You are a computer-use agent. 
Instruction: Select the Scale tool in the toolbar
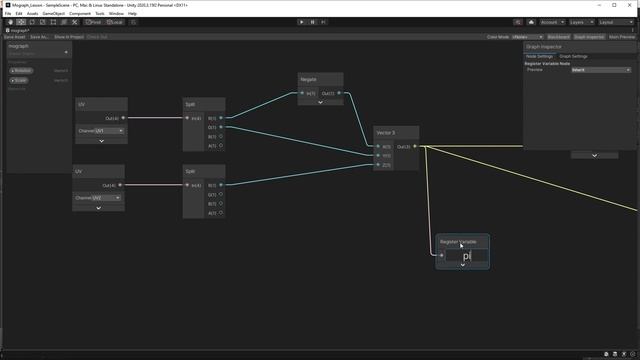(42, 22)
